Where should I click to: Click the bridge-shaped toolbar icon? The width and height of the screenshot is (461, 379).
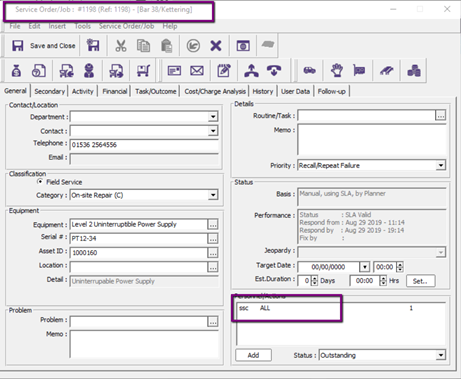[387, 71]
